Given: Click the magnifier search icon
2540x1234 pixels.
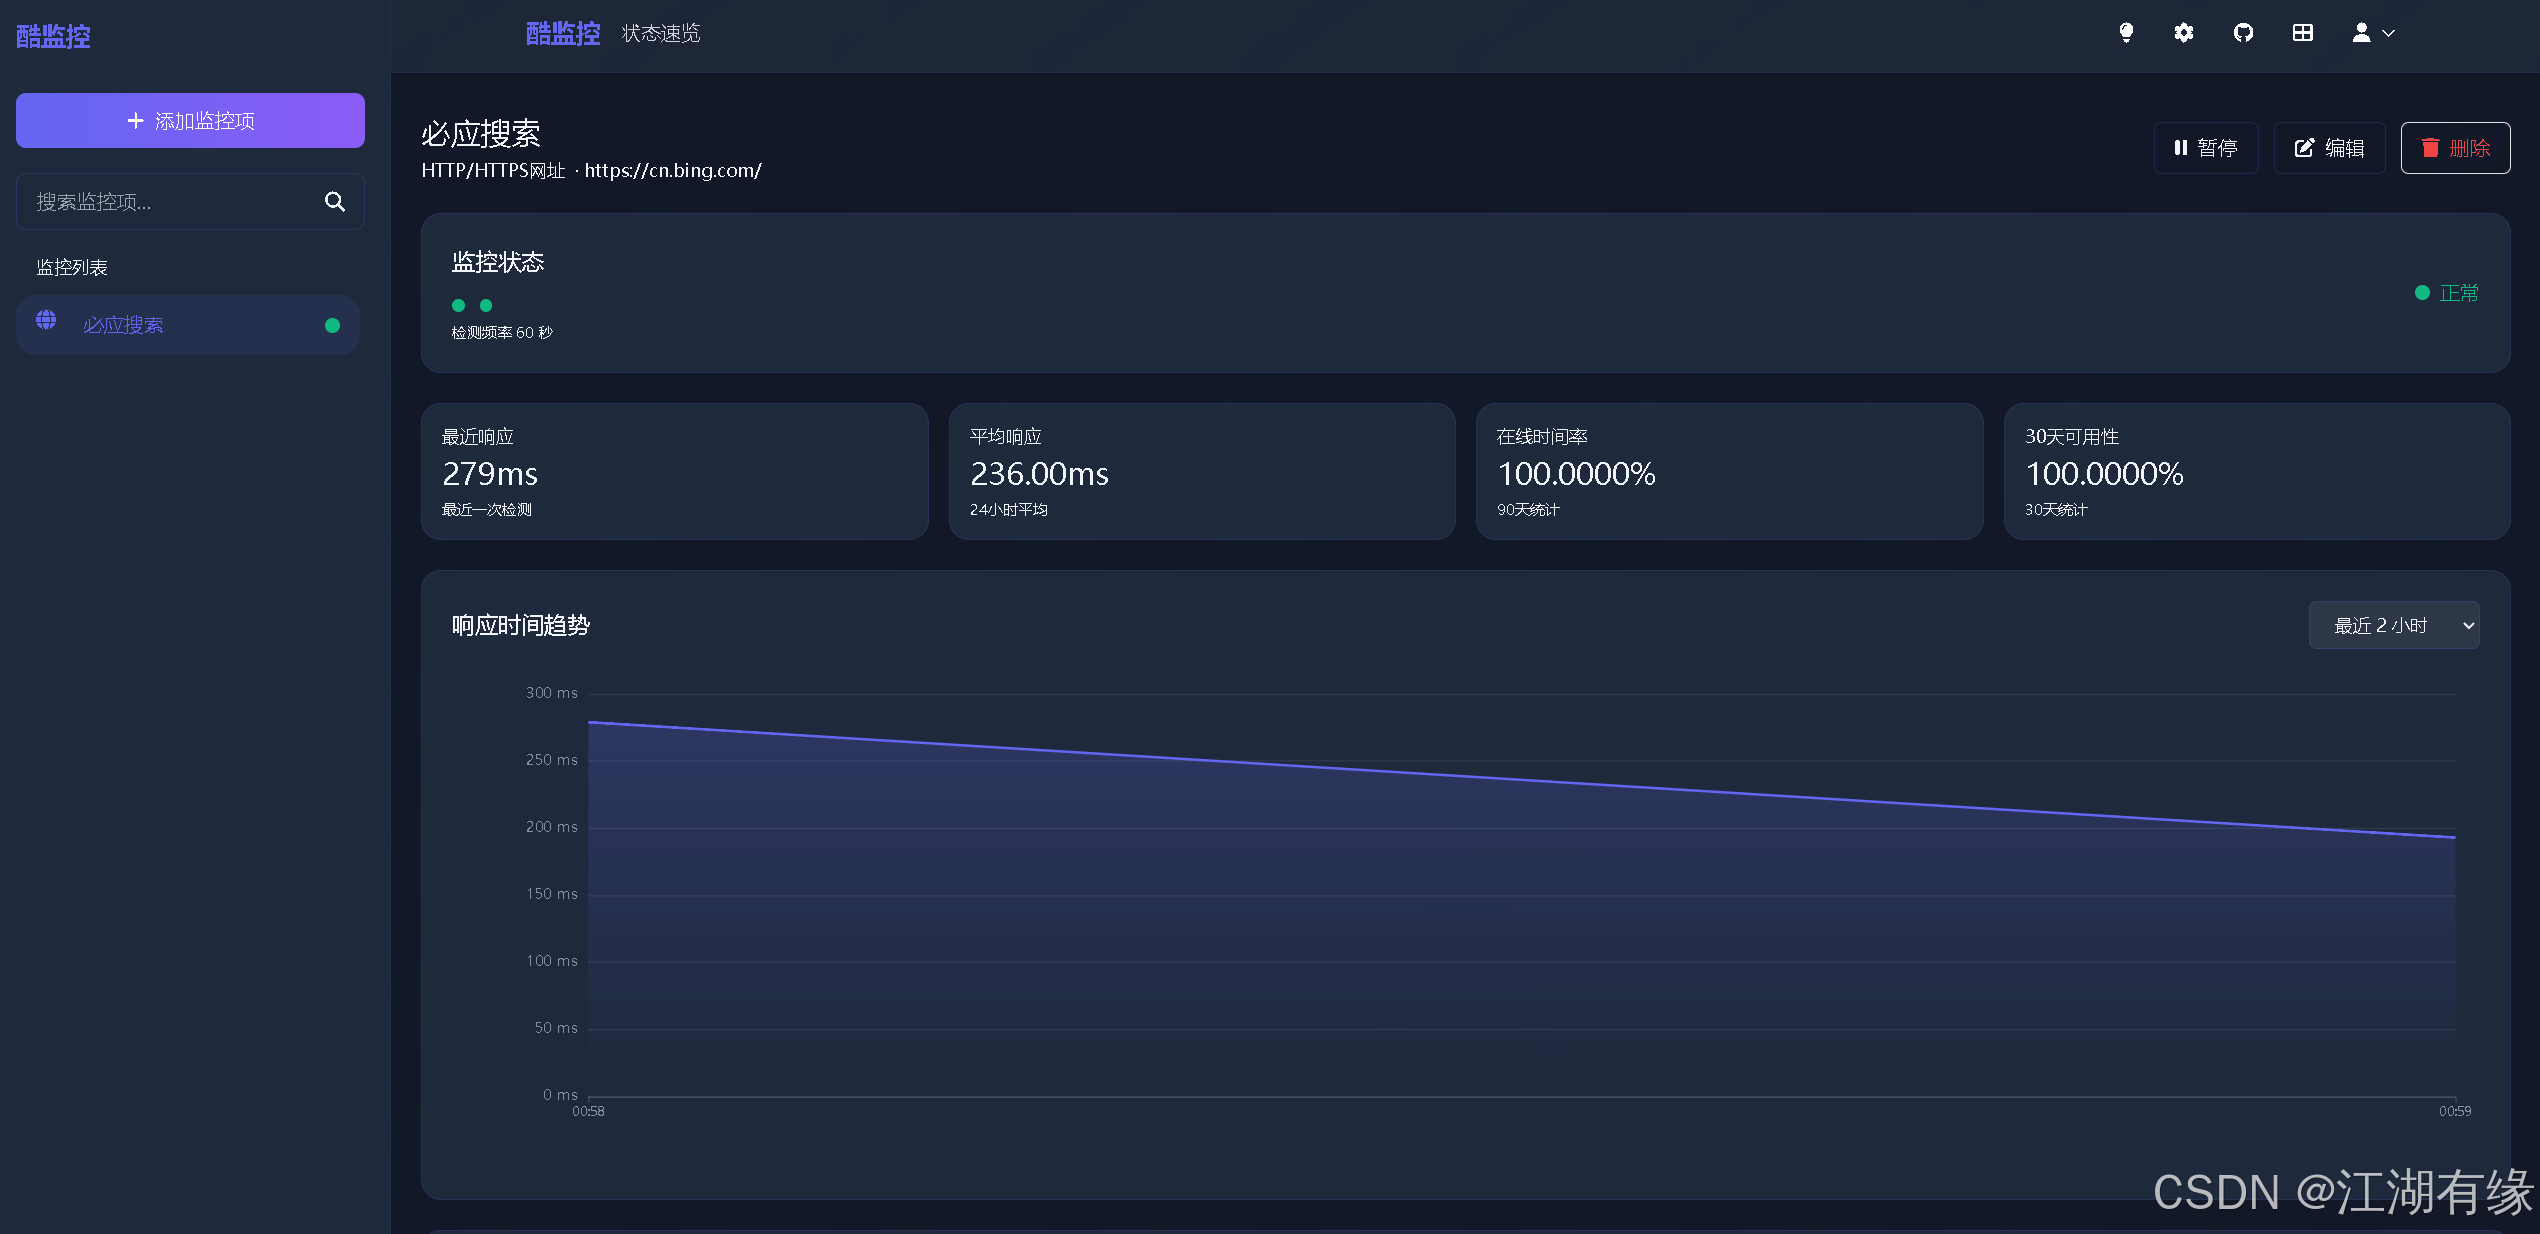Looking at the screenshot, I should pyautogui.click(x=335, y=202).
